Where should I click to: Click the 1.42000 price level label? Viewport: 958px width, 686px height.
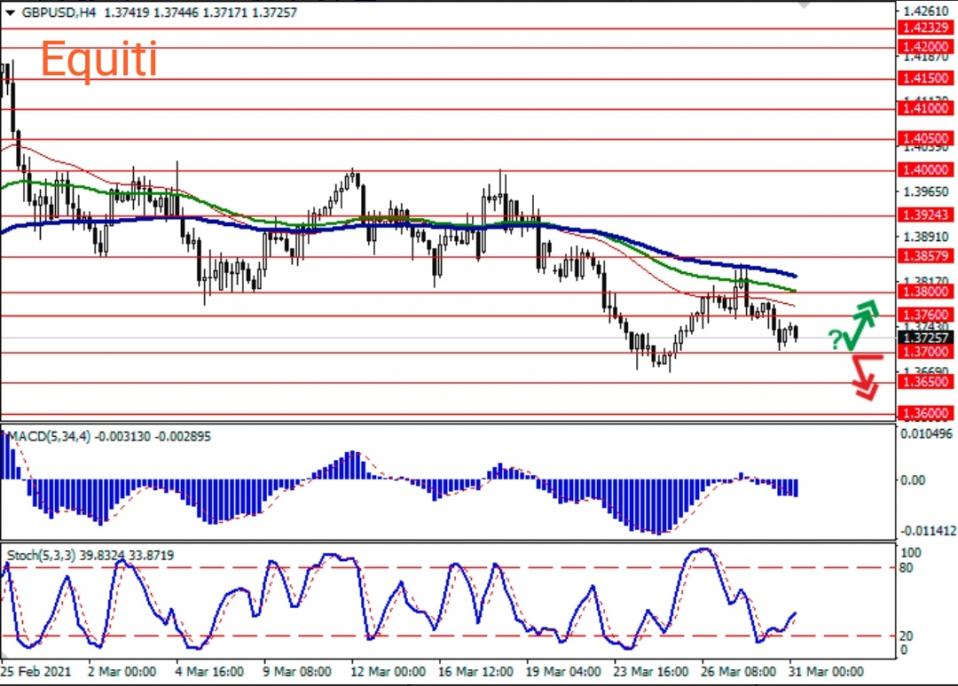coord(926,47)
